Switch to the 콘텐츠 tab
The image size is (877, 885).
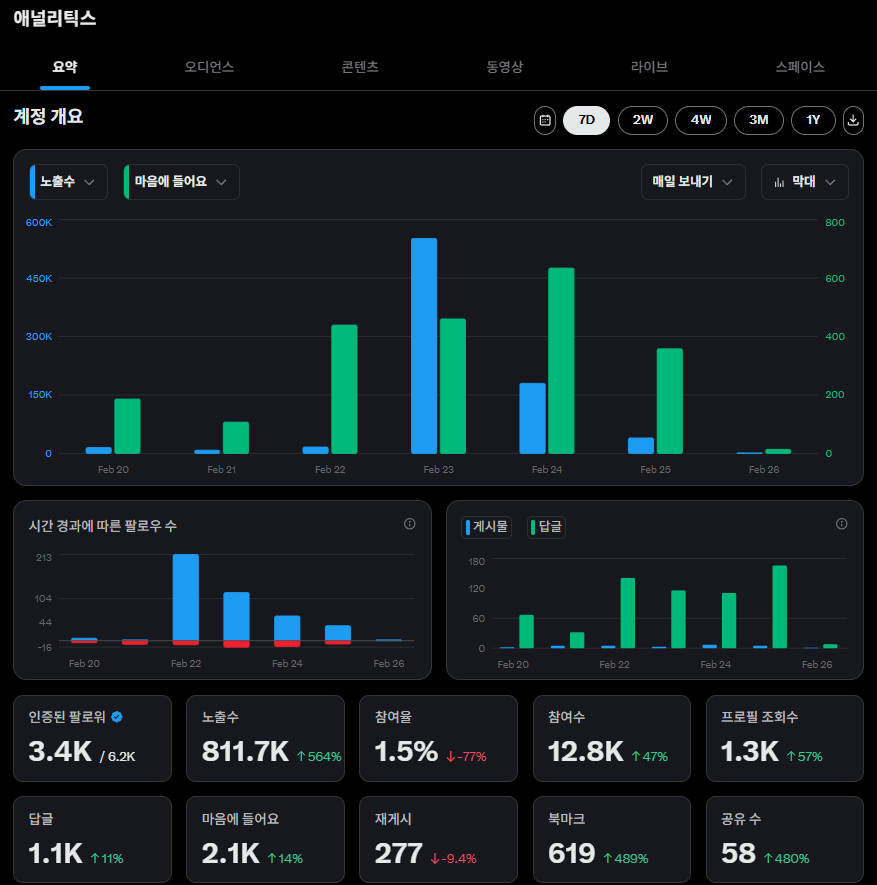(x=360, y=67)
